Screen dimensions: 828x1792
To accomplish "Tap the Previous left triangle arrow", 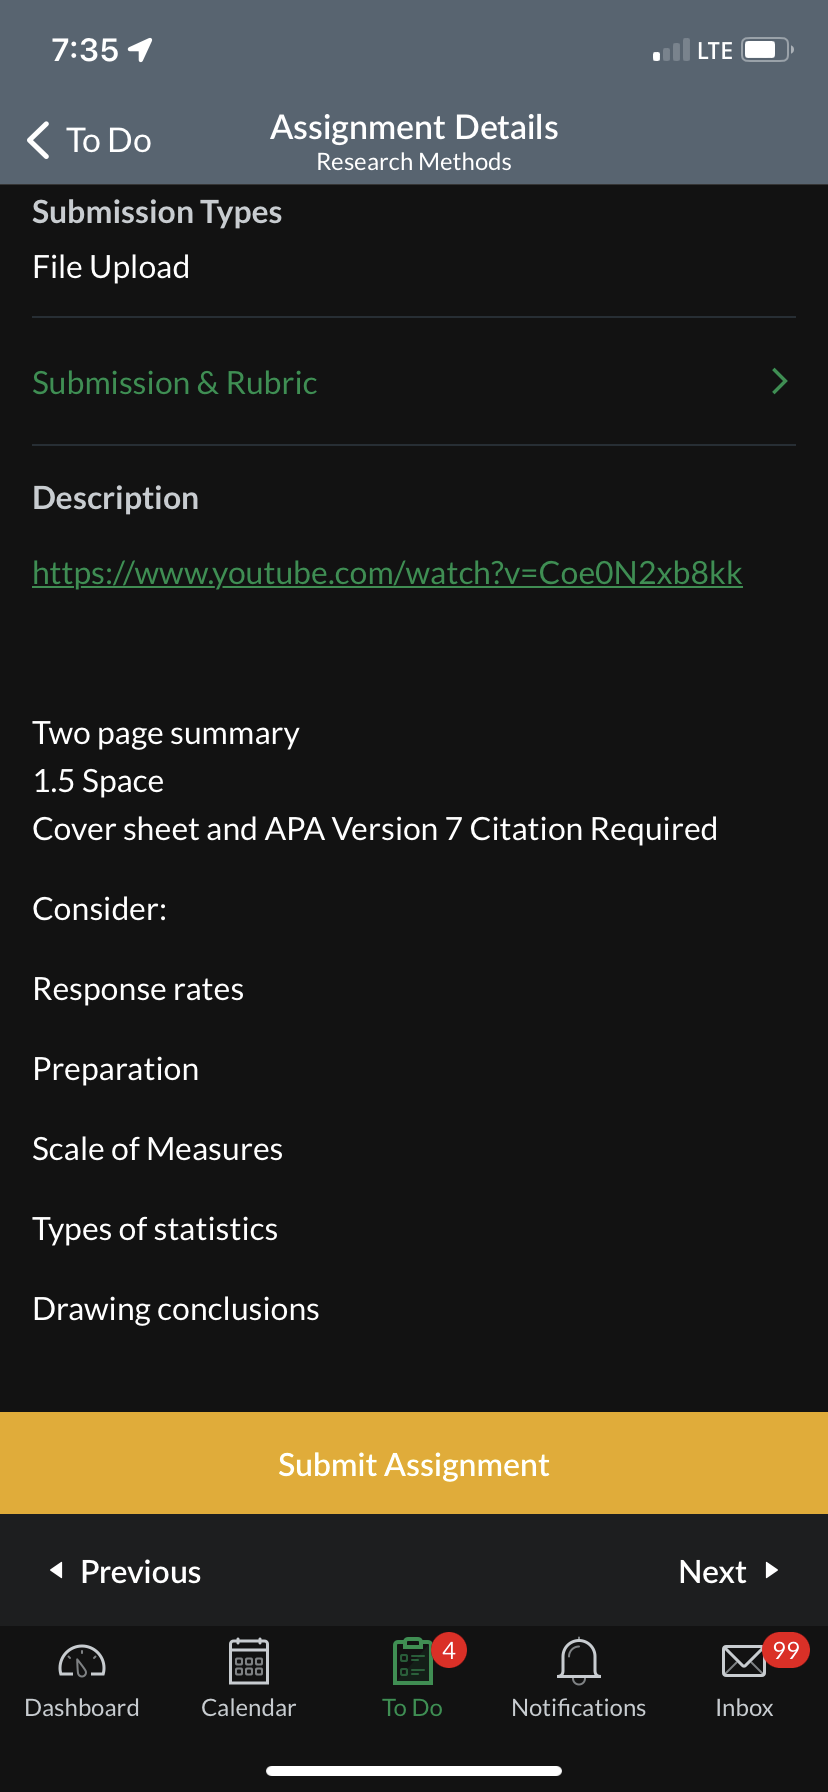I will [57, 1570].
